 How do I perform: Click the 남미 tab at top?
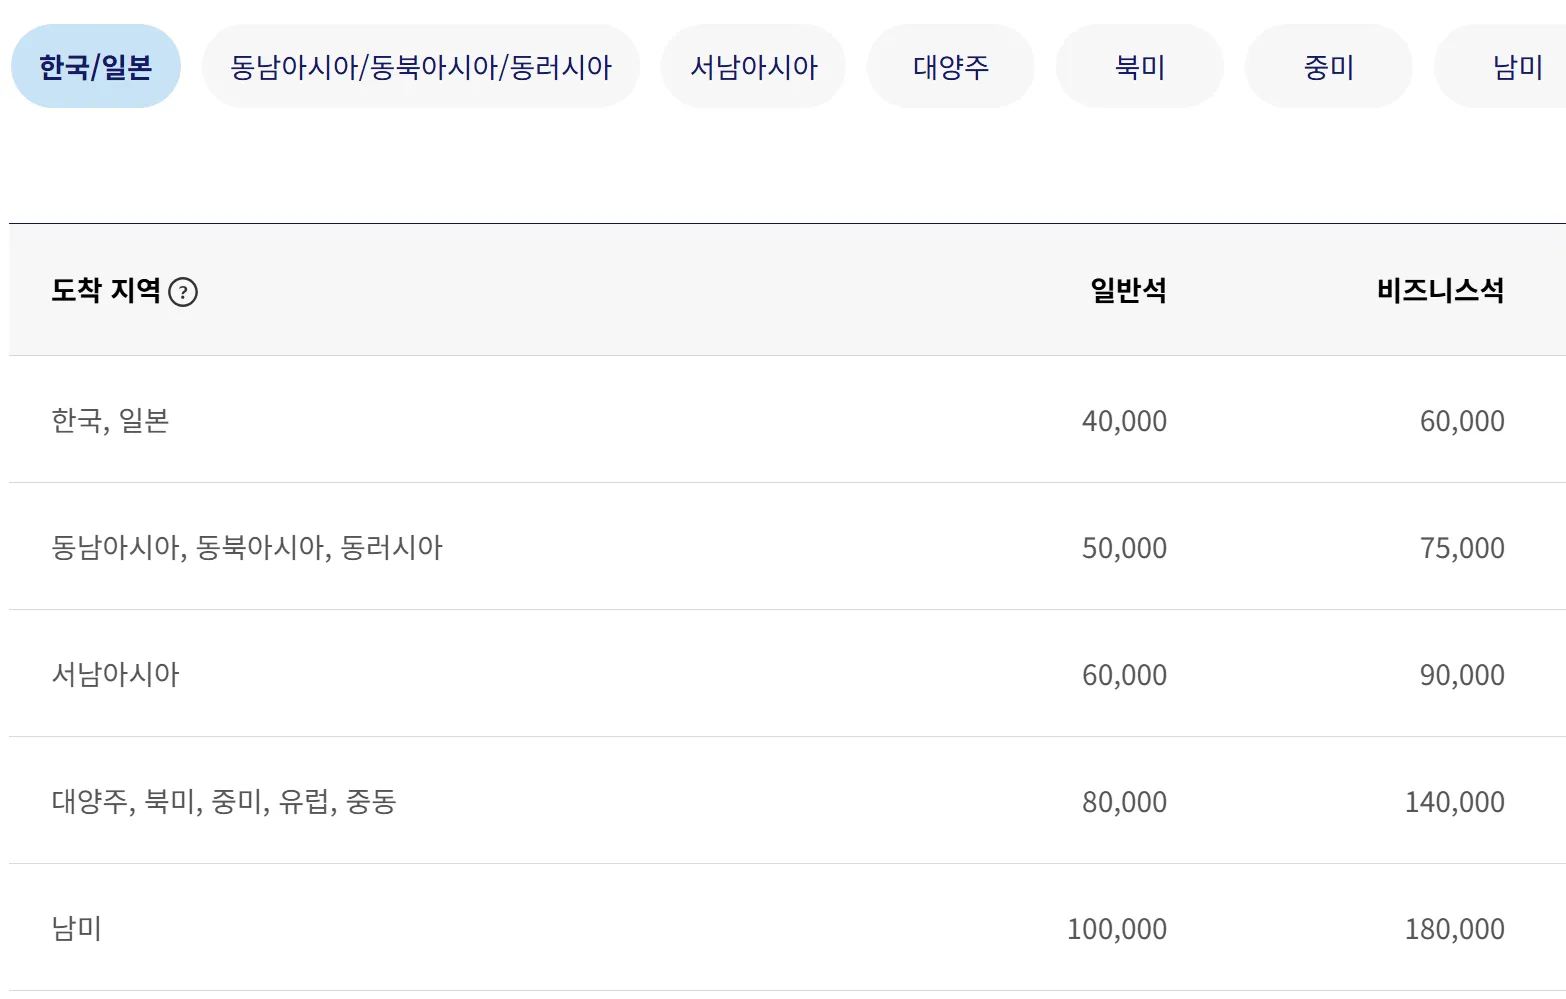[x=1516, y=67]
